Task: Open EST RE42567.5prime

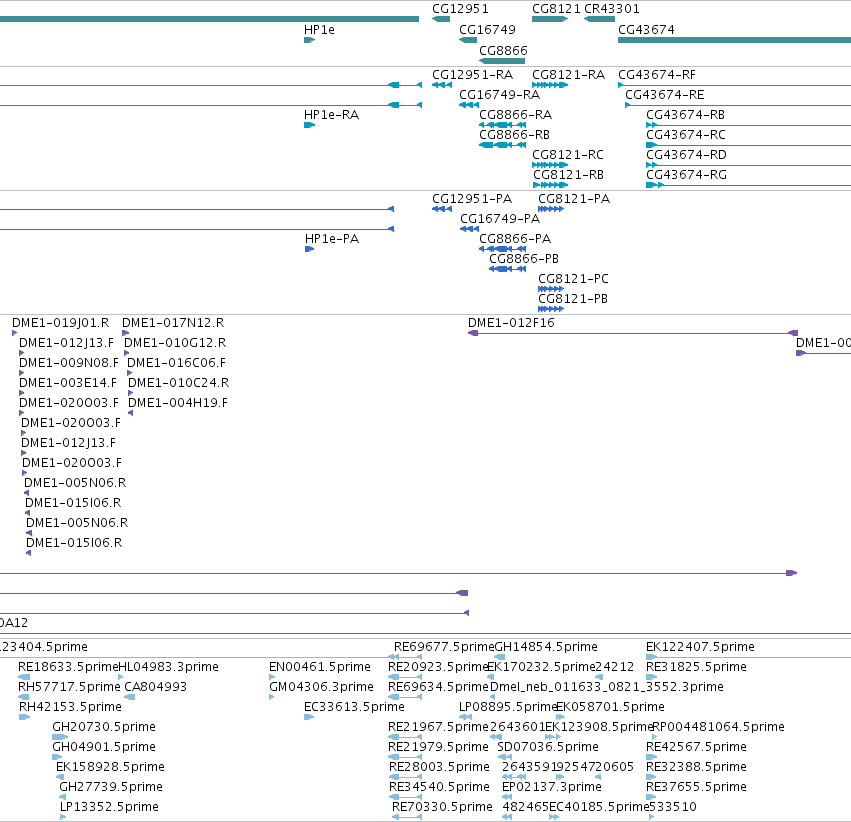Action: 696,747
